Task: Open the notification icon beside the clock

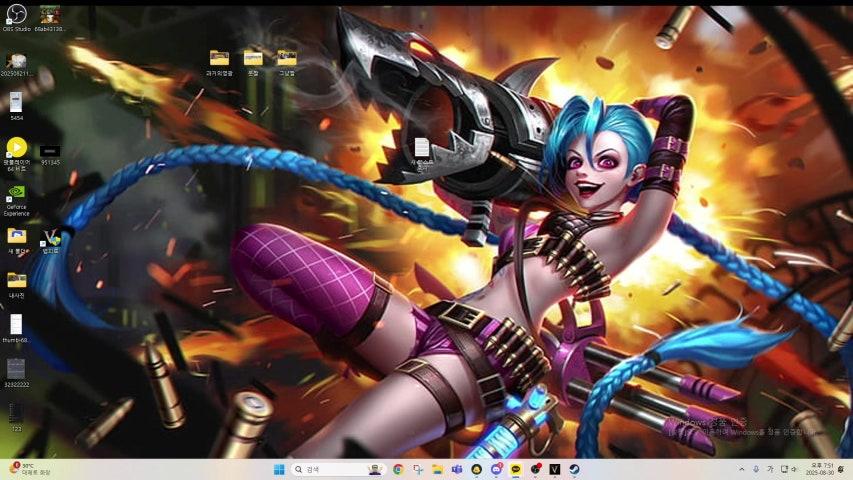Action: coord(842,469)
